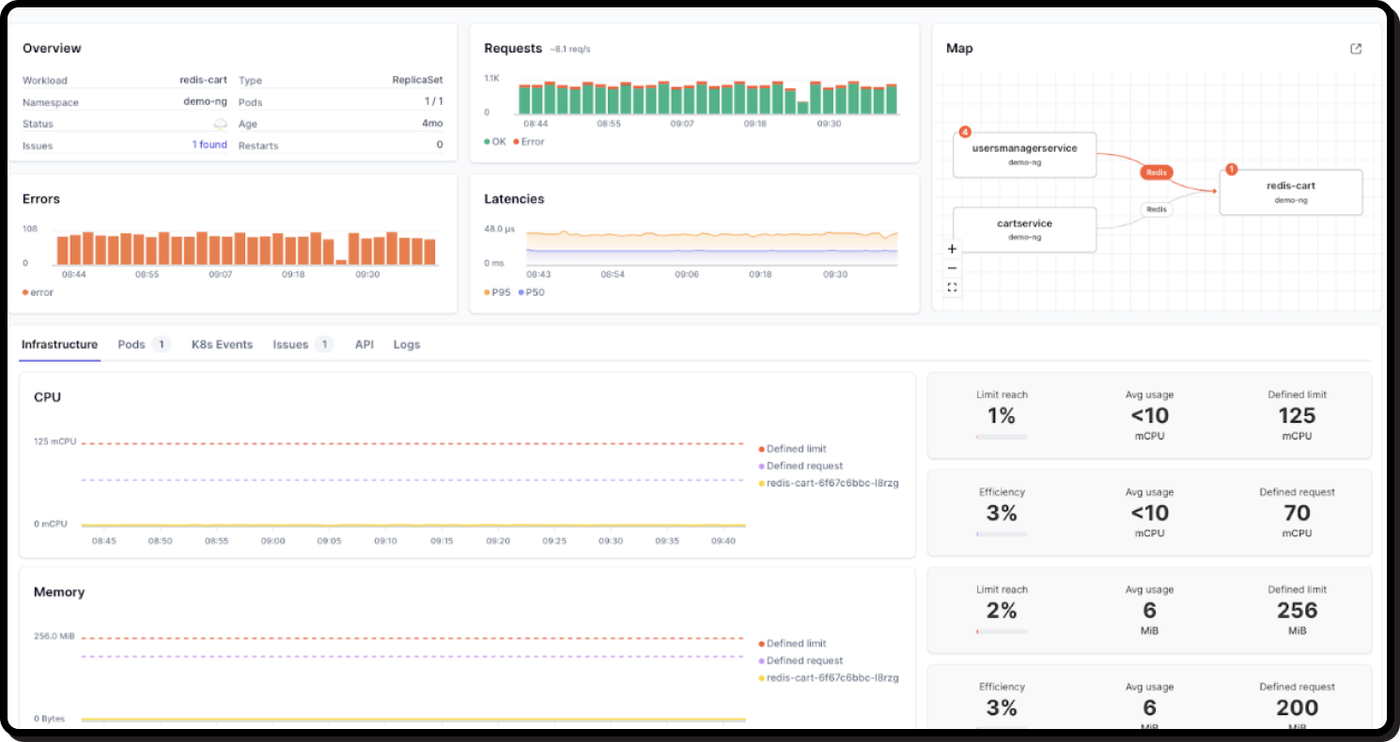Open the "1 found" issues link
The width and height of the screenshot is (1400, 742).
pos(210,145)
